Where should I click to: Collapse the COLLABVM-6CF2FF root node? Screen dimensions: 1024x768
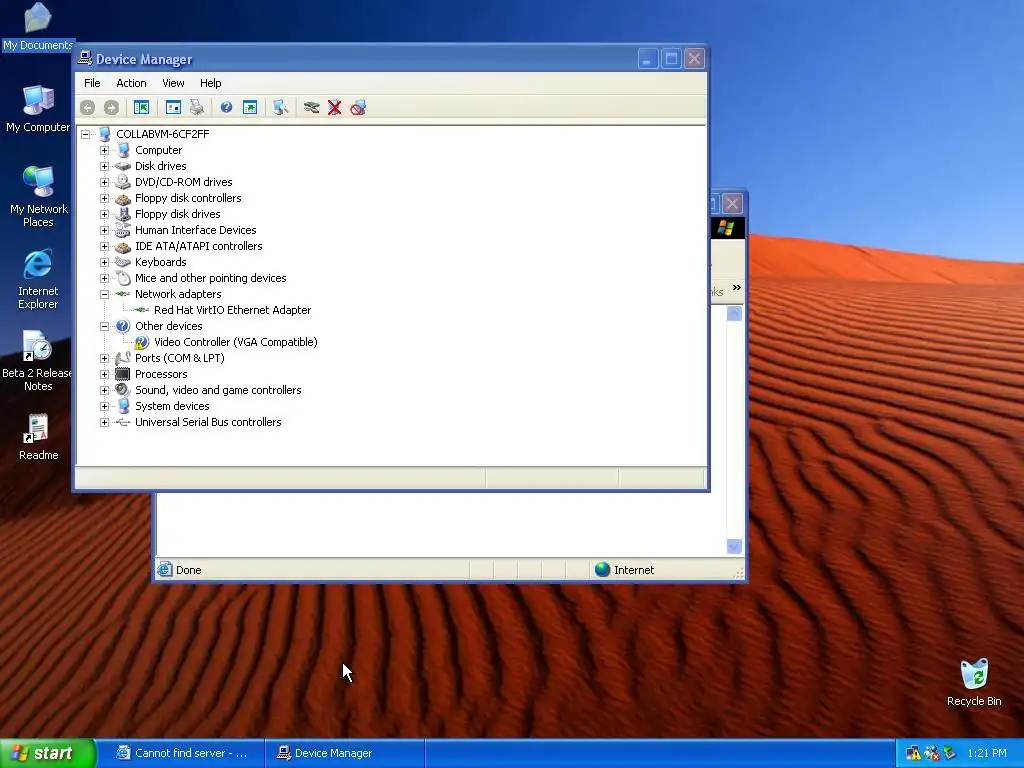coord(86,135)
